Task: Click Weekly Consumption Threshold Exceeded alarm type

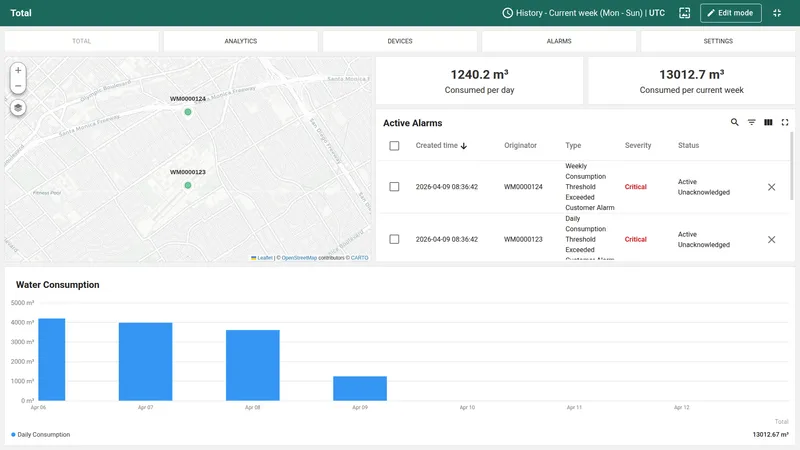Action: [x=589, y=187]
